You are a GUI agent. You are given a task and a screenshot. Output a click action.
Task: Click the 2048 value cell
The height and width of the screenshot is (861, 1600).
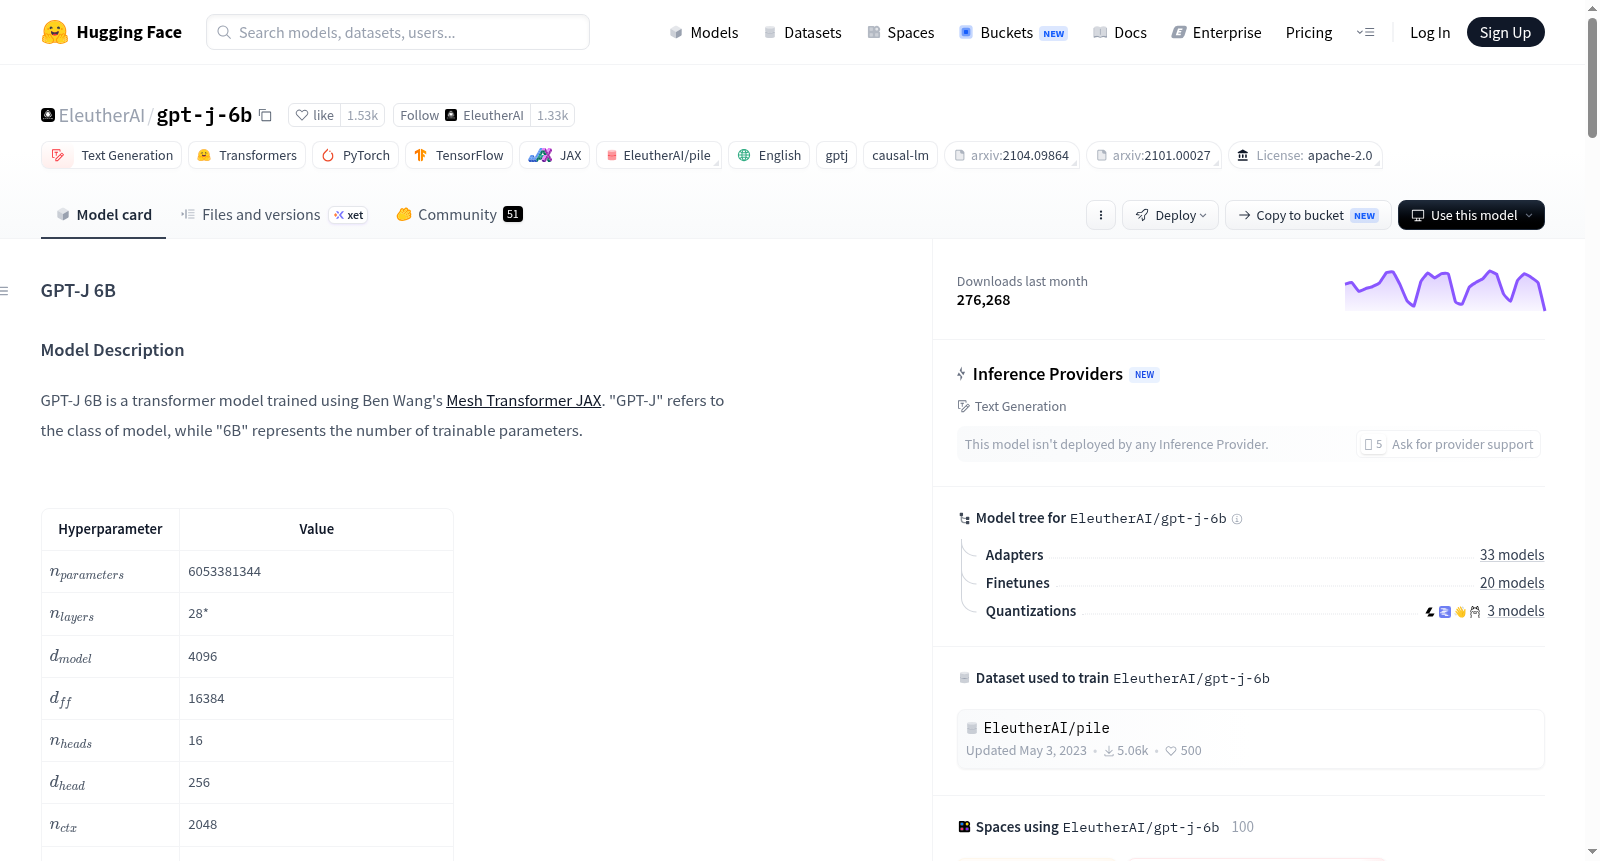[316, 825]
